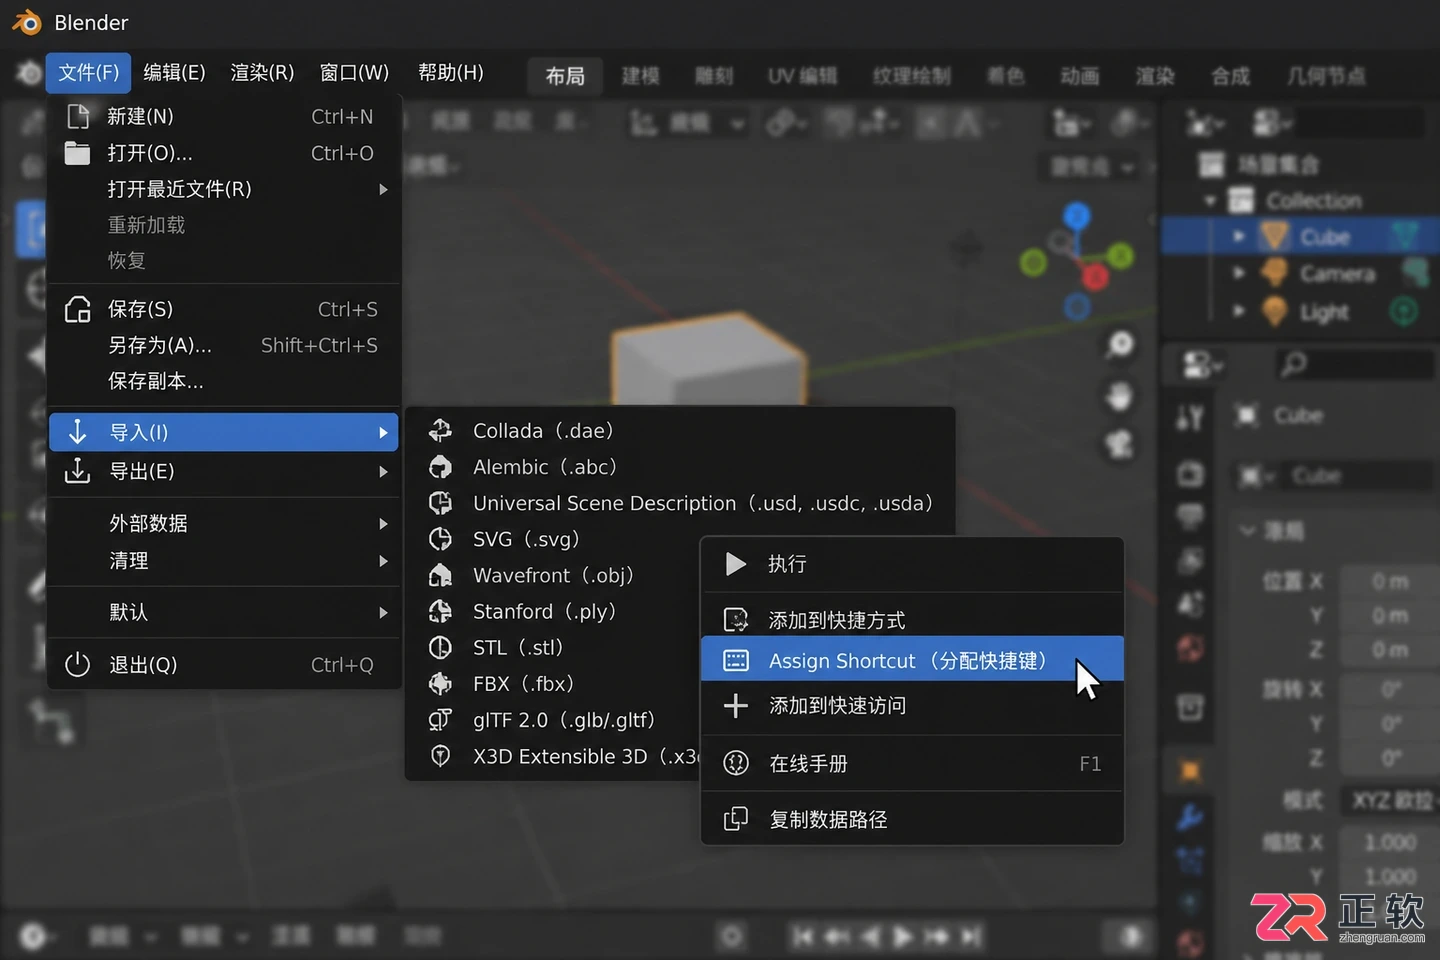Open the 编辑(E) menu
The image size is (1440, 960).
pyautogui.click(x=174, y=72)
